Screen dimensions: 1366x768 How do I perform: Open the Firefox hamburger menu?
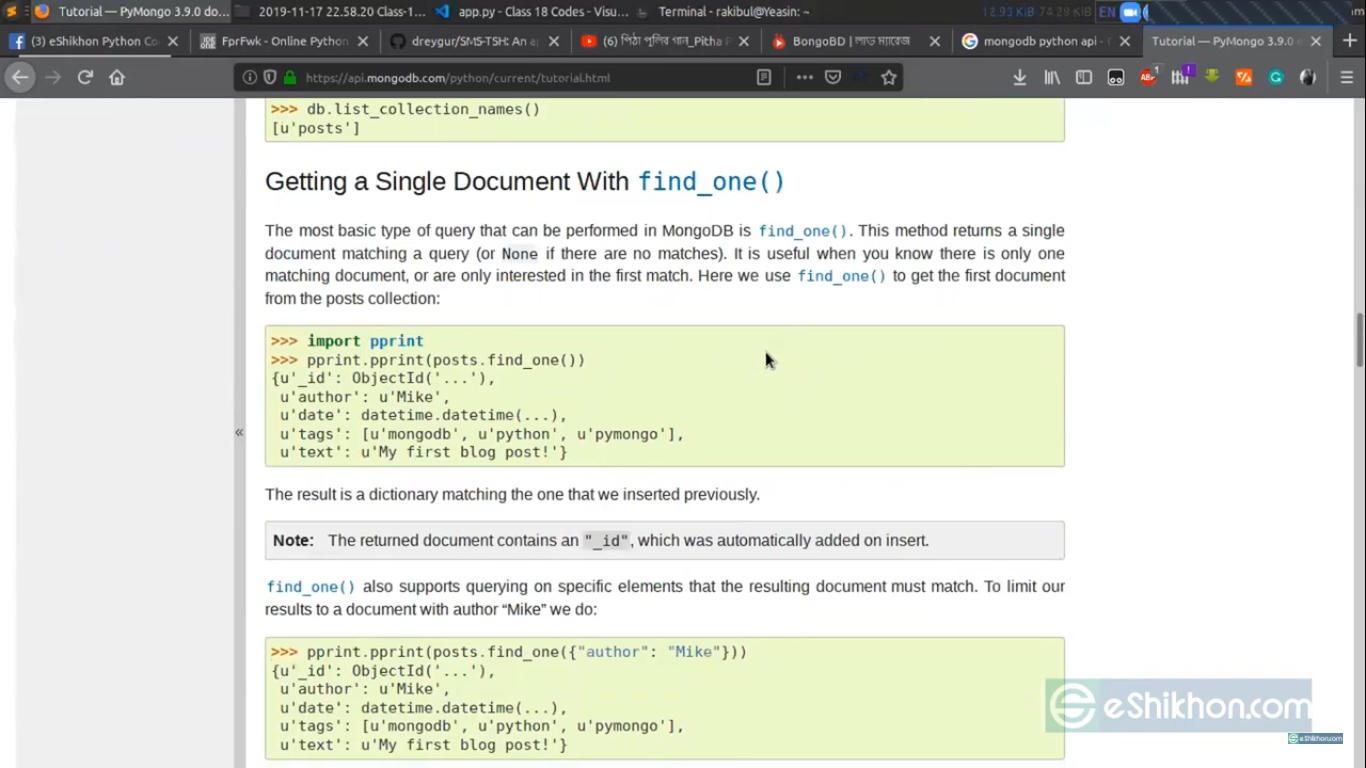[1346, 77]
